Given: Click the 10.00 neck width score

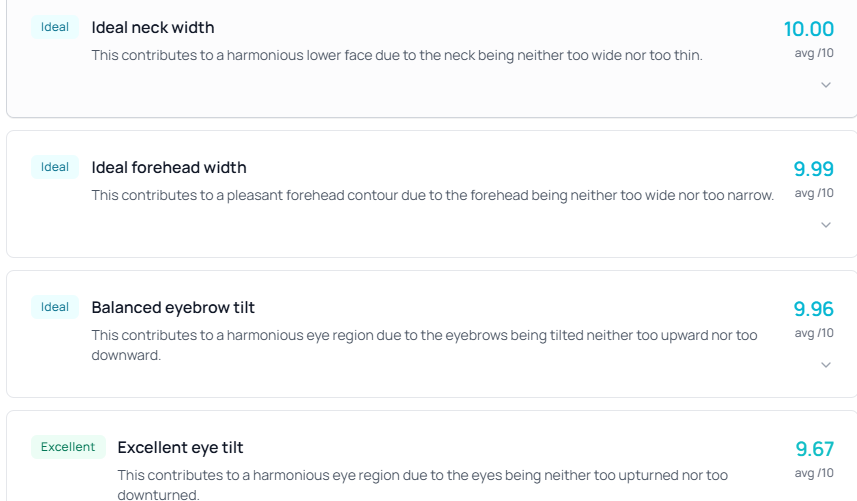Looking at the screenshot, I should 808,29.
